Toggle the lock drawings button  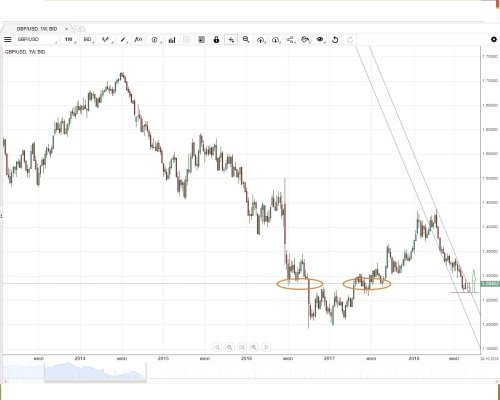point(216,40)
